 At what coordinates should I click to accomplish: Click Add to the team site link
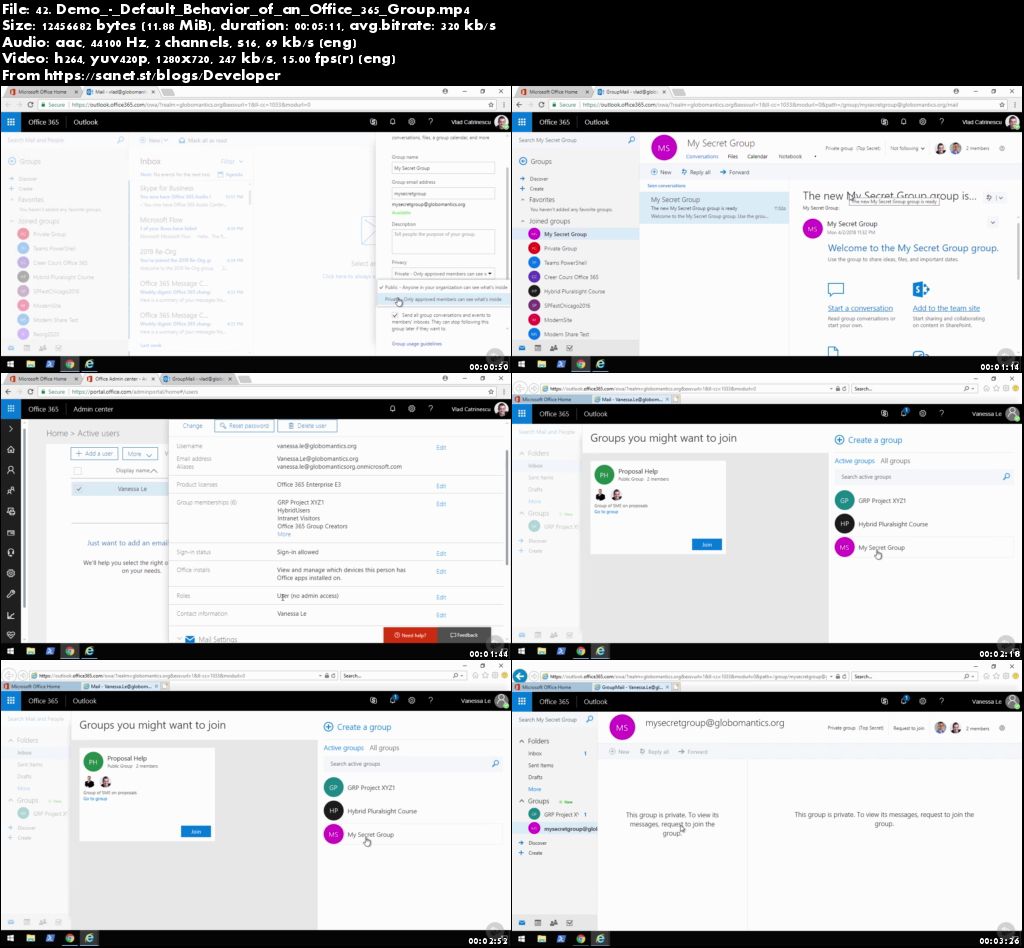pyautogui.click(x=946, y=308)
